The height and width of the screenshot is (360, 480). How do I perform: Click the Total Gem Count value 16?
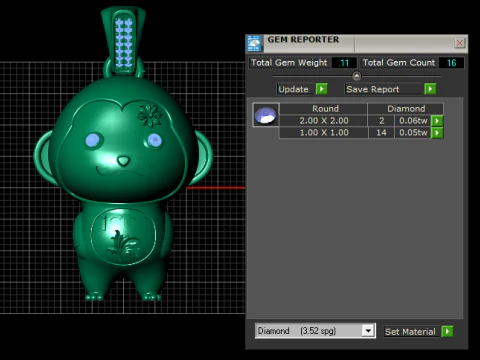[x=451, y=63]
